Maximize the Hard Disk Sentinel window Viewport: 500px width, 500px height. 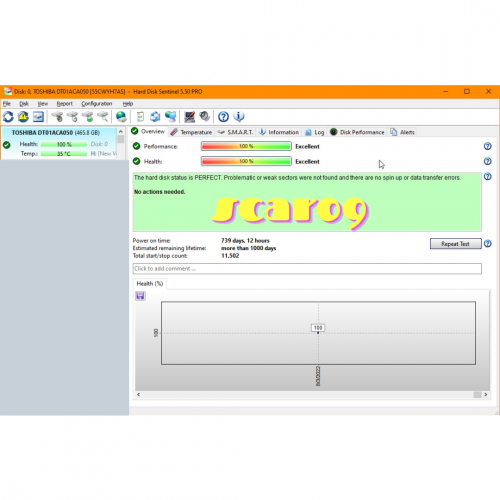coord(467,91)
